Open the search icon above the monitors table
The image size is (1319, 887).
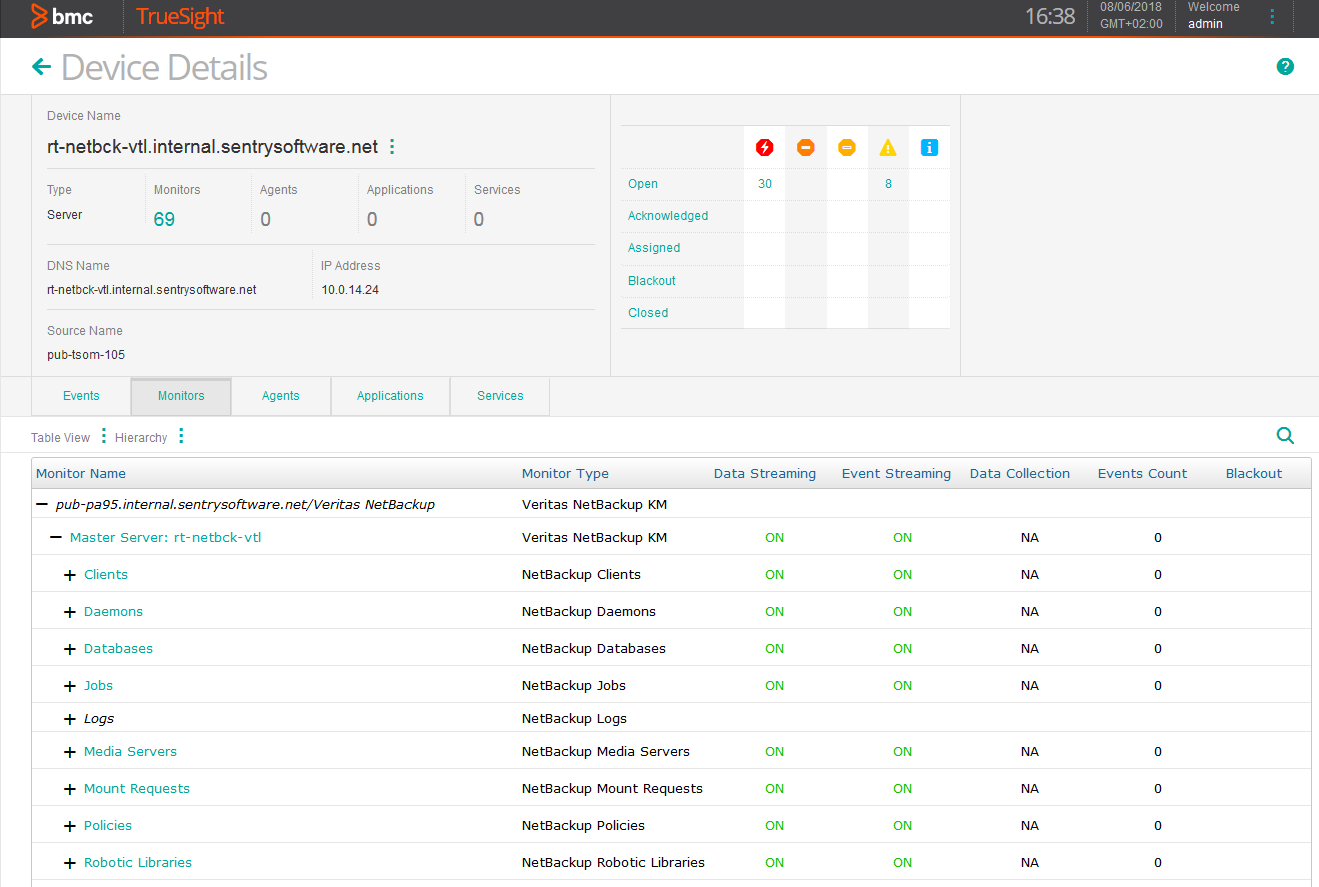click(x=1285, y=436)
